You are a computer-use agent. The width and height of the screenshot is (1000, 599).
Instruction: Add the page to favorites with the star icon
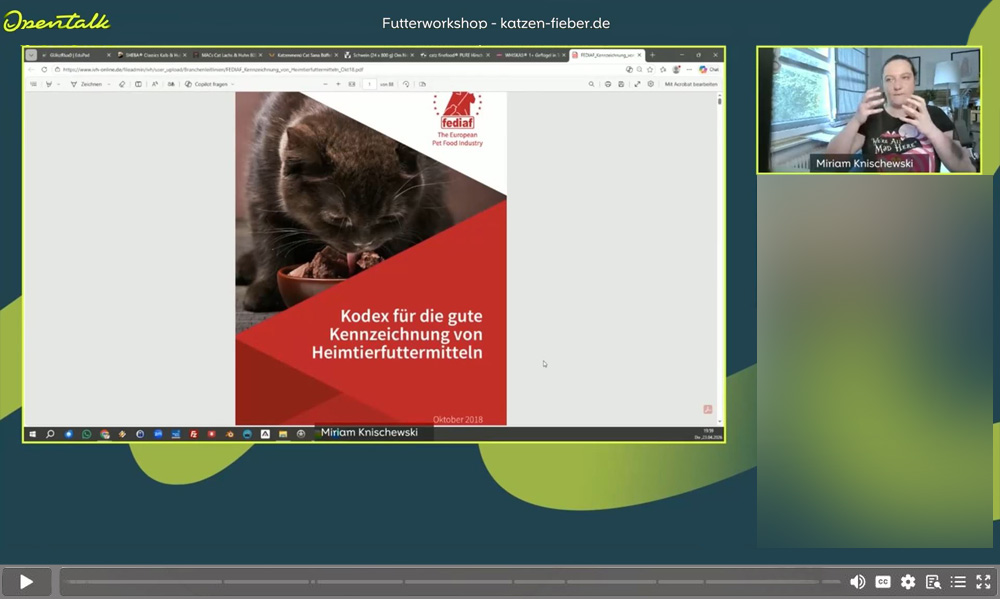[x=650, y=70]
